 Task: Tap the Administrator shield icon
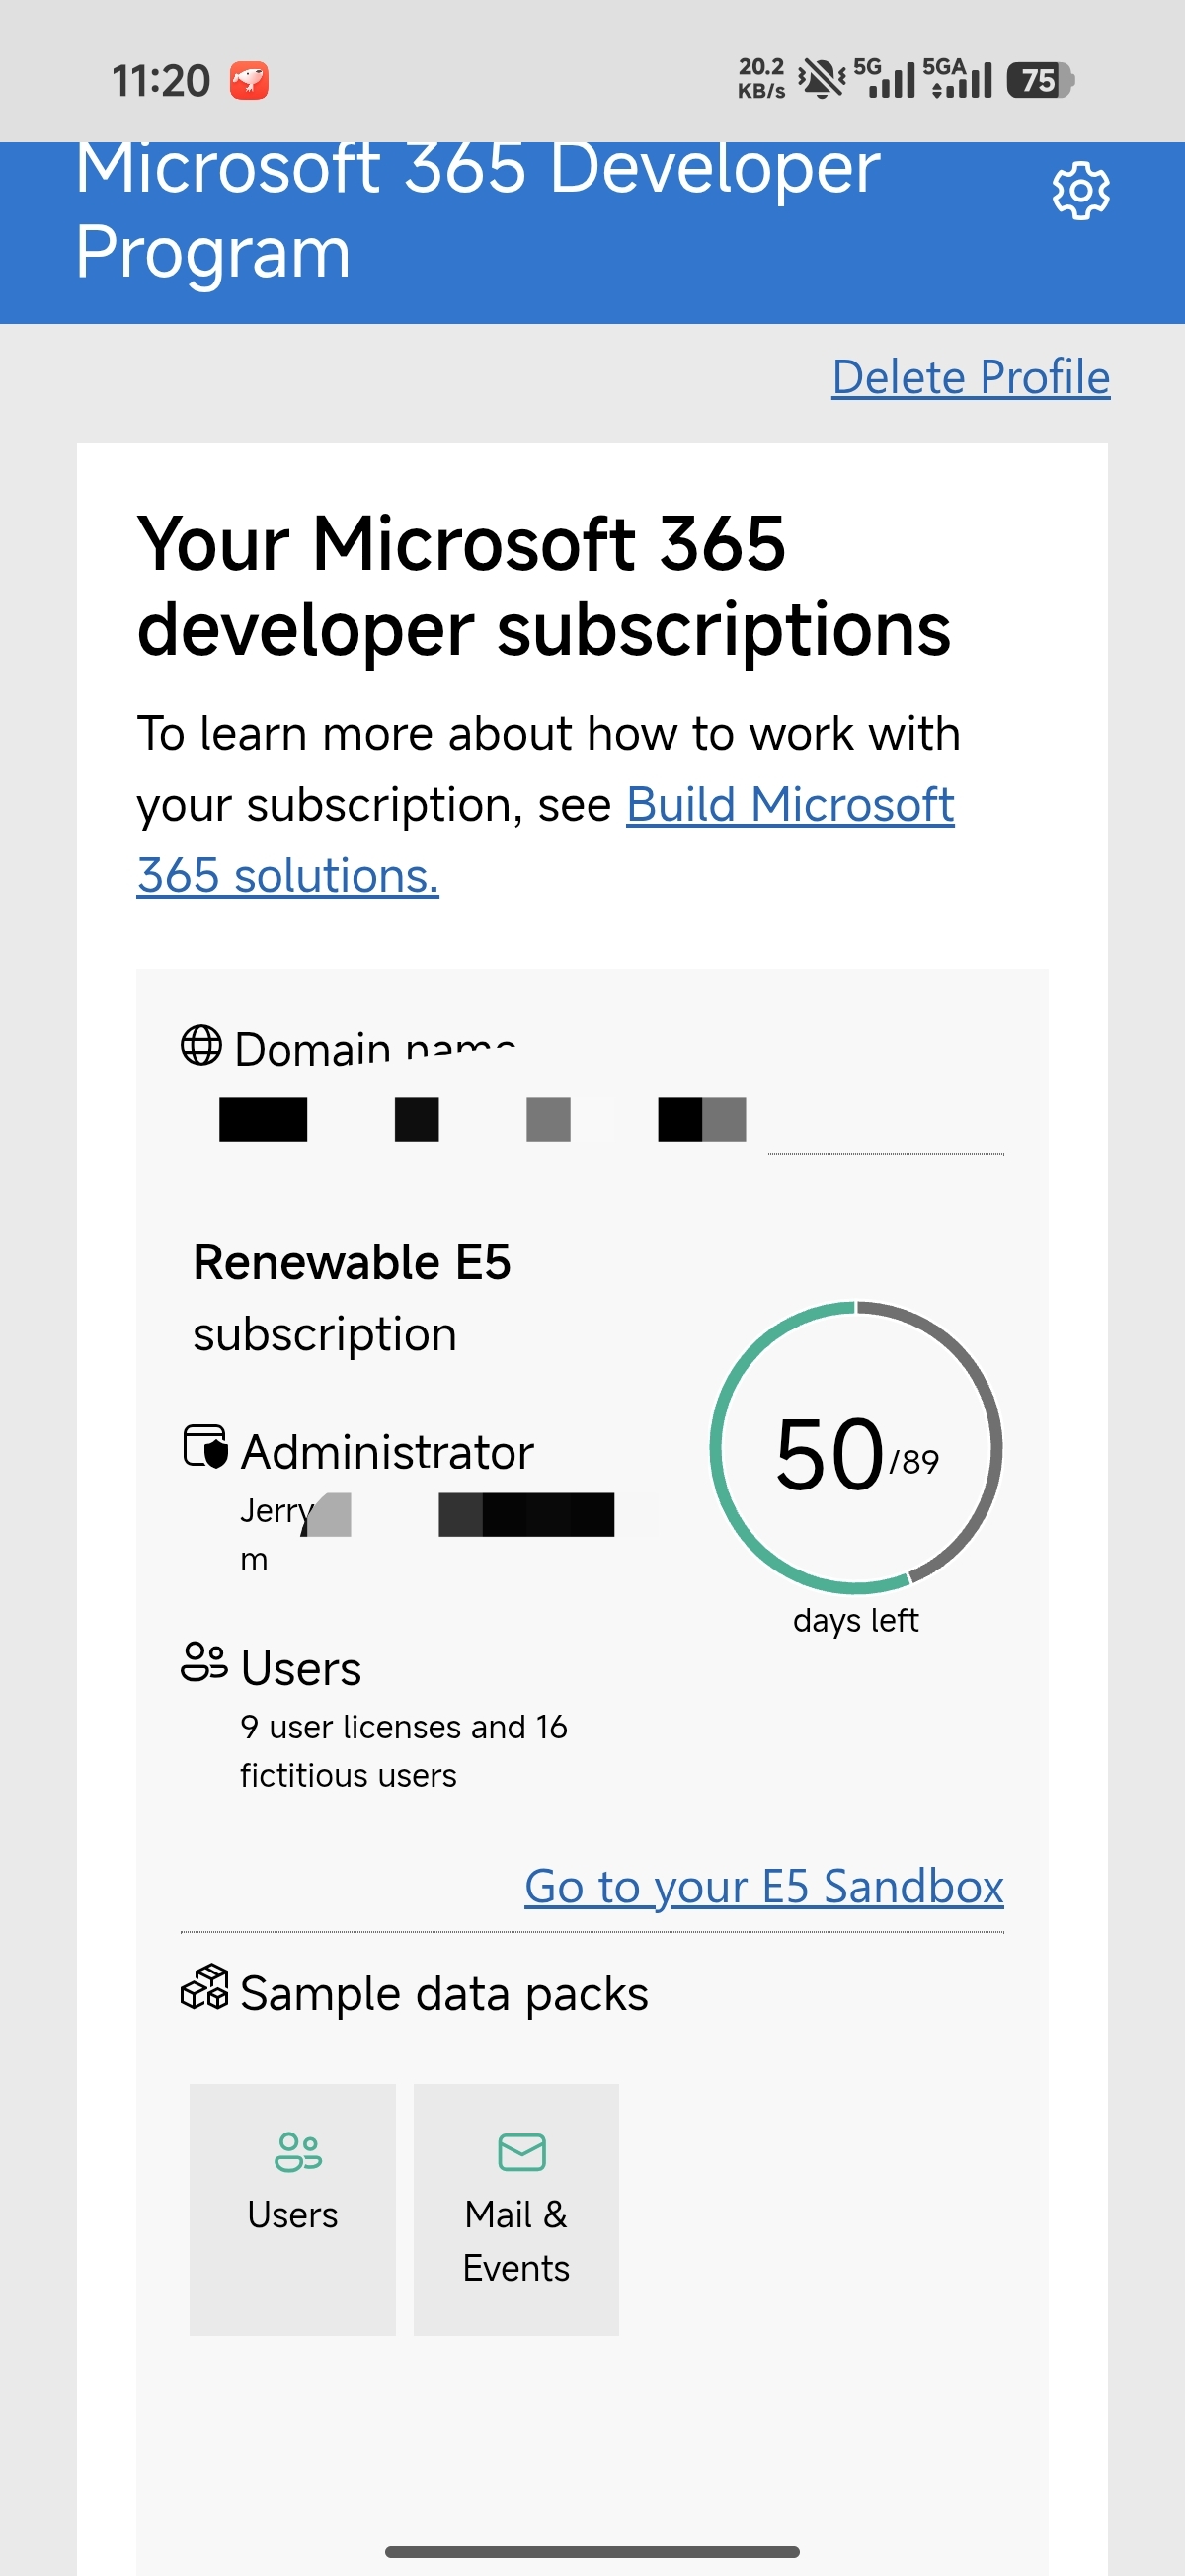click(x=205, y=1447)
